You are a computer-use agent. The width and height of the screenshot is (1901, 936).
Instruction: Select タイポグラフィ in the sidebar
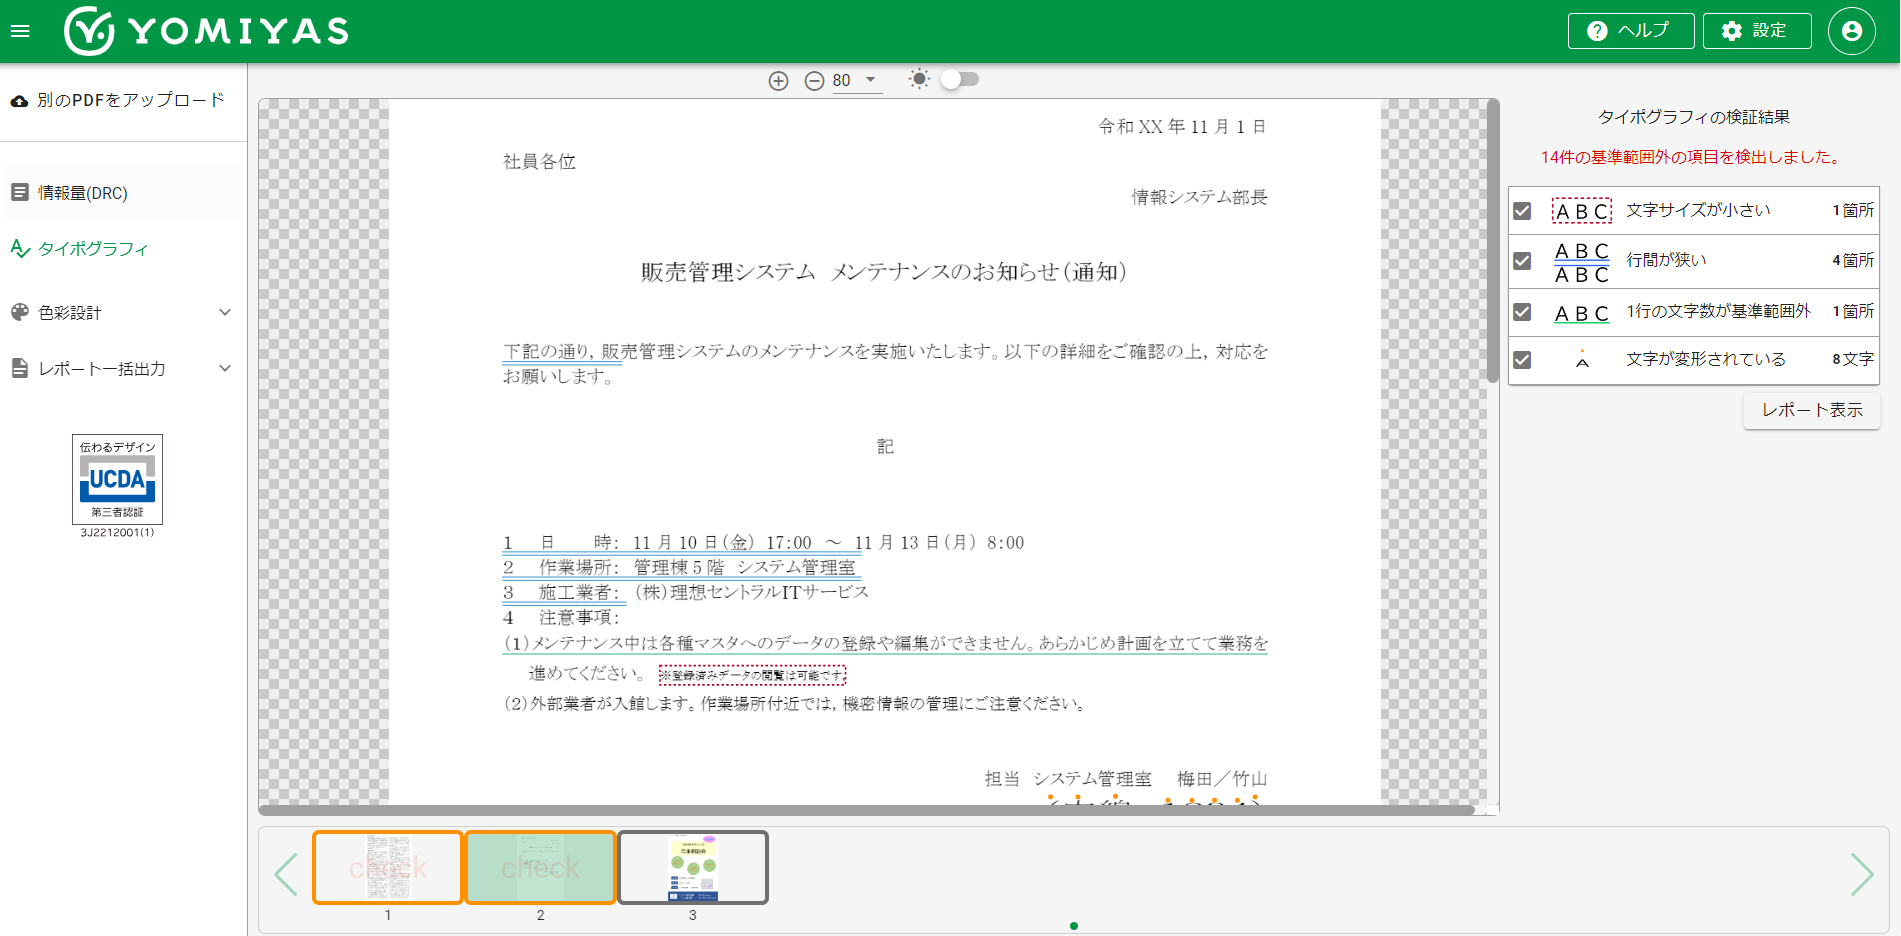[x=93, y=249]
